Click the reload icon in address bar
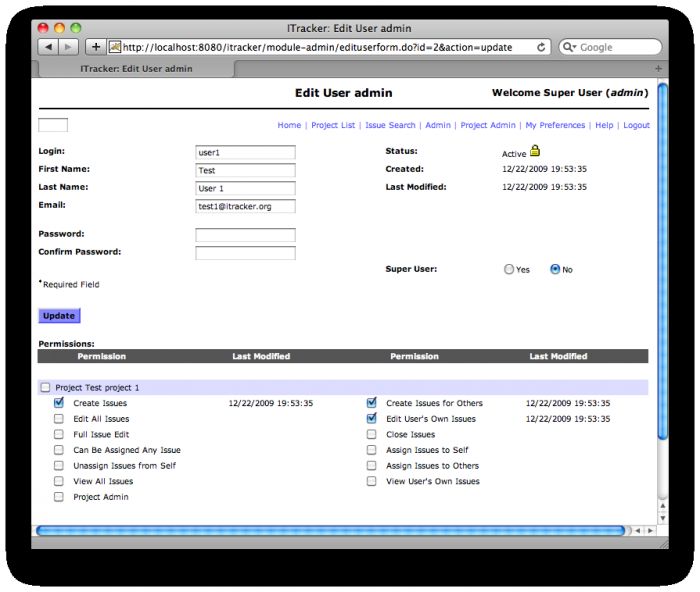Image resolution: width=700 pixels, height=592 pixels. pos(541,47)
